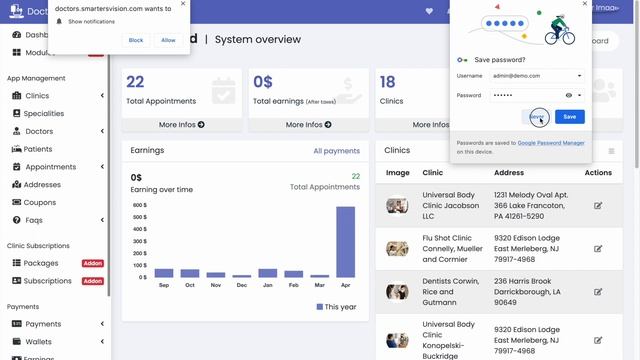Viewport: 640px width, 360px height.
Task: Click the Dentists Corwin clinic thumbnail
Action: pos(397,291)
